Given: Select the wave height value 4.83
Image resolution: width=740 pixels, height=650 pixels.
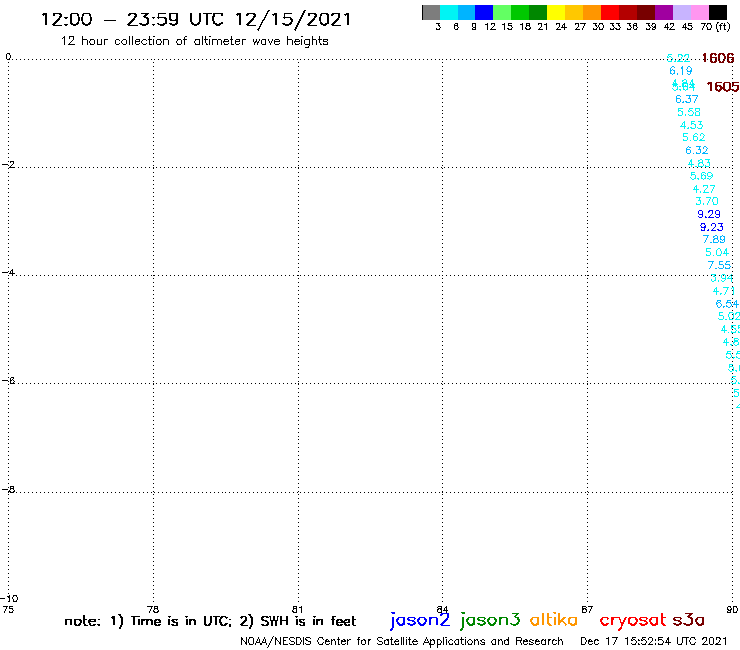Looking at the screenshot, I should (x=699, y=163).
